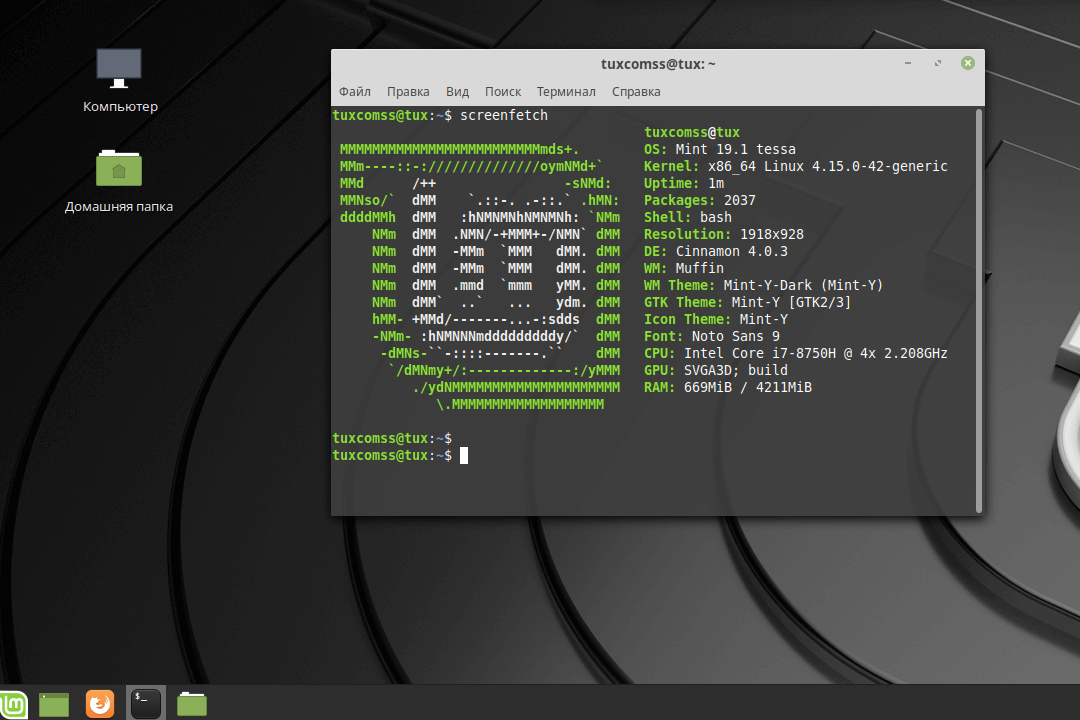
Task: Minimize the terminal window
Action: click(x=907, y=62)
